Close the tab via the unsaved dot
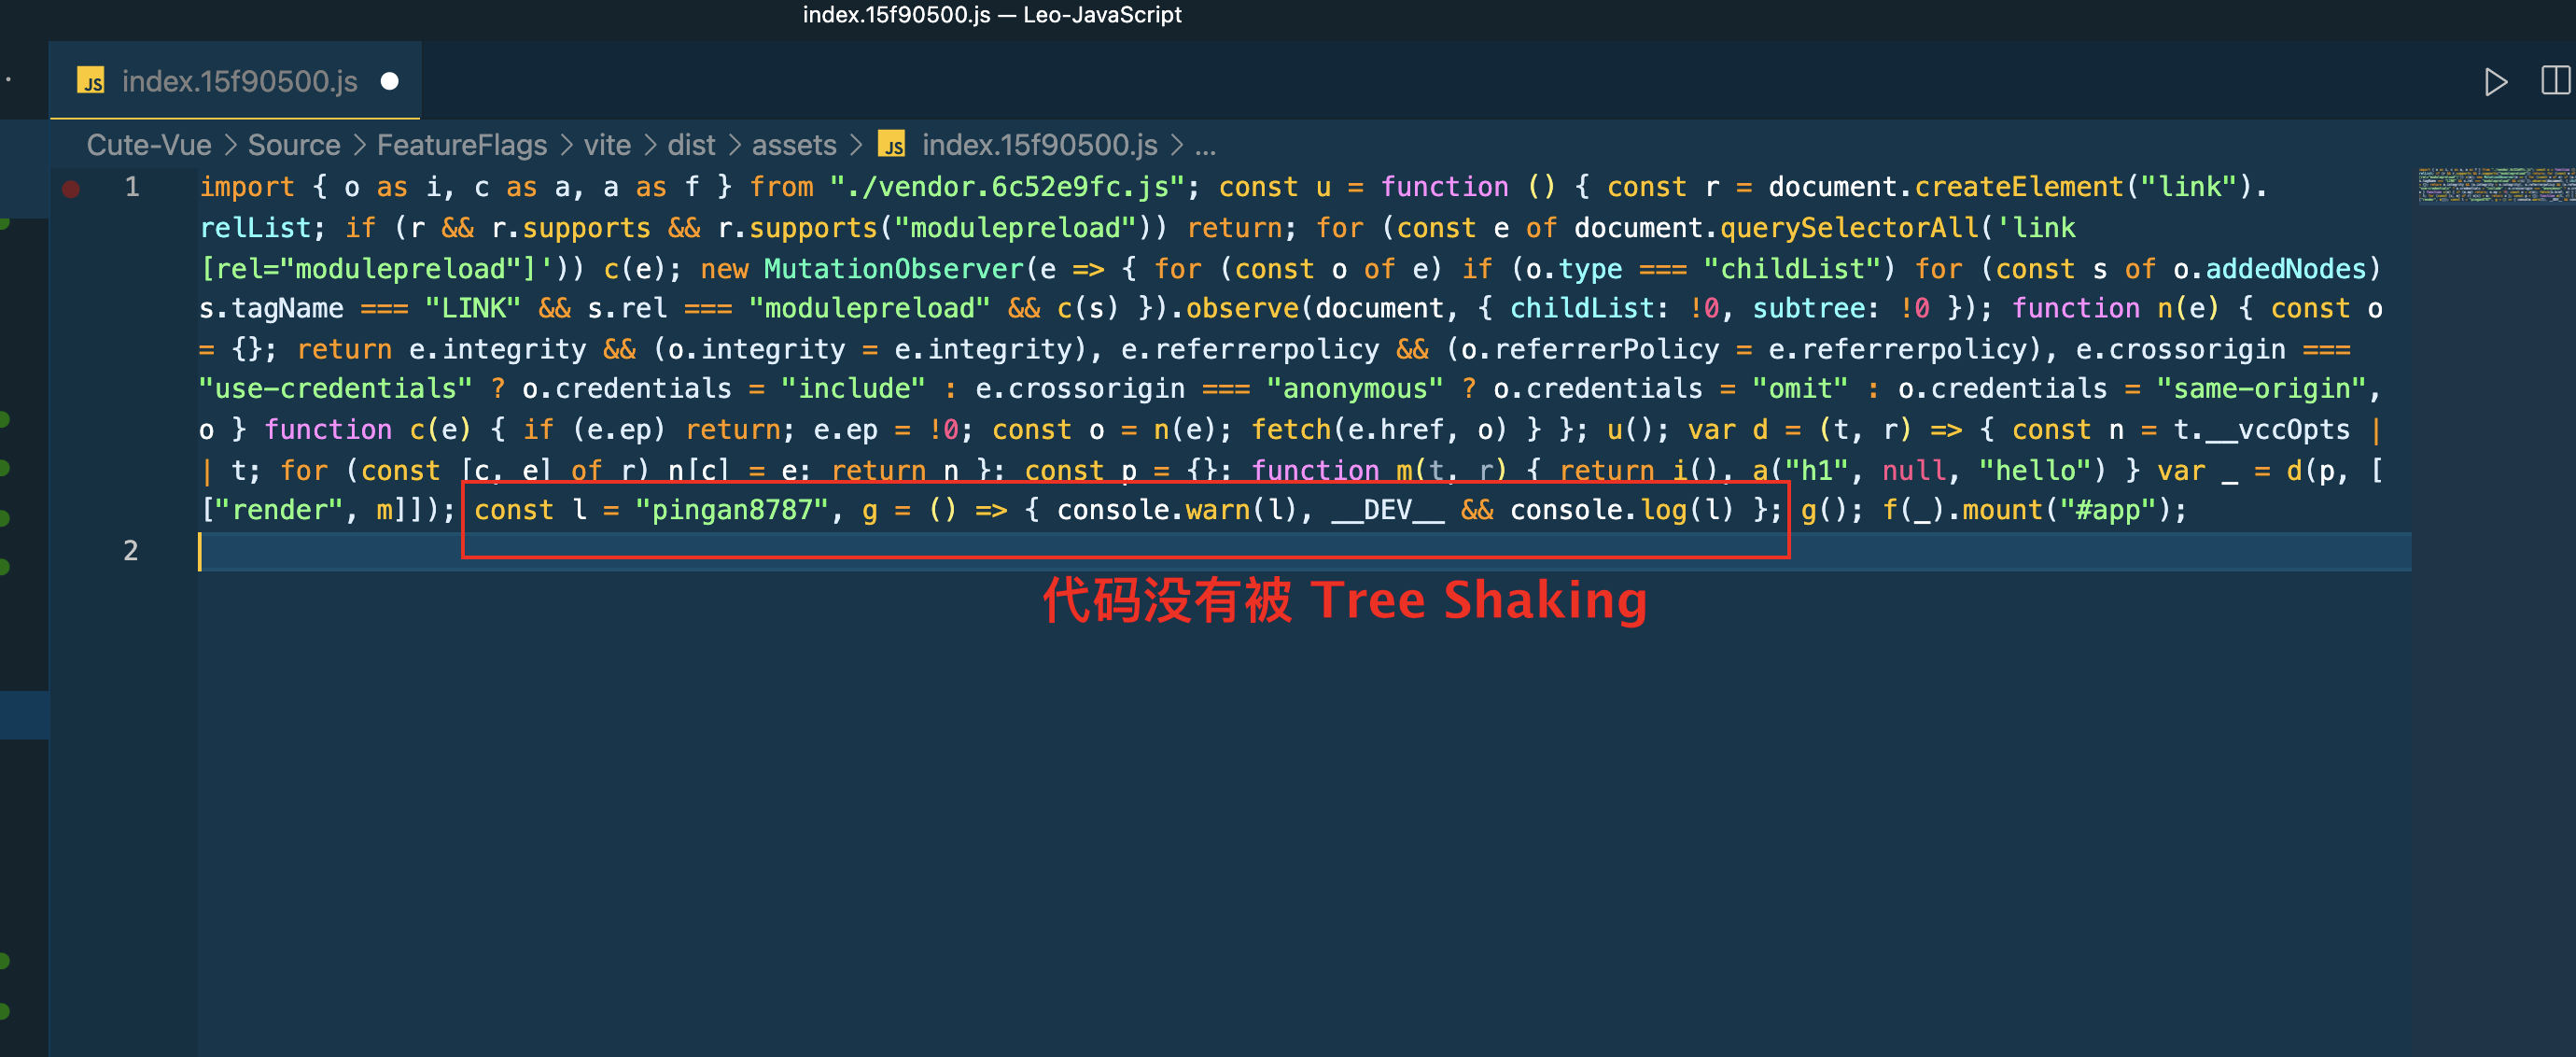The image size is (2576, 1057). coord(390,82)
